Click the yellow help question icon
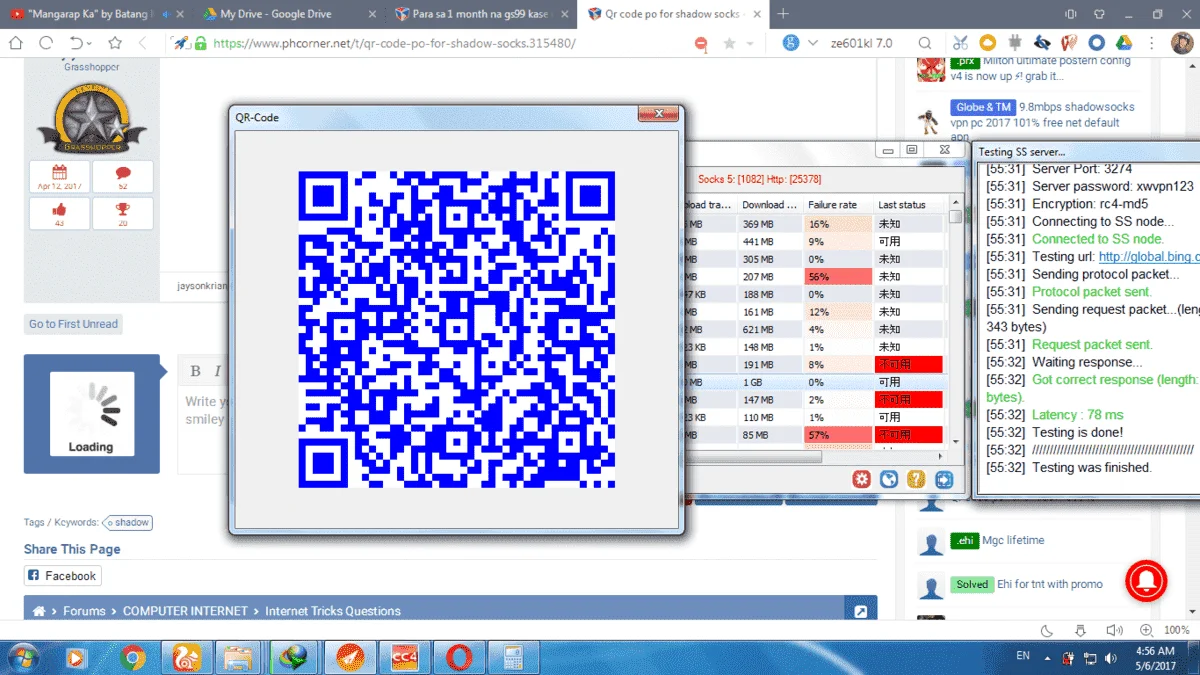 pyautogui.click(x=916, y=480)
